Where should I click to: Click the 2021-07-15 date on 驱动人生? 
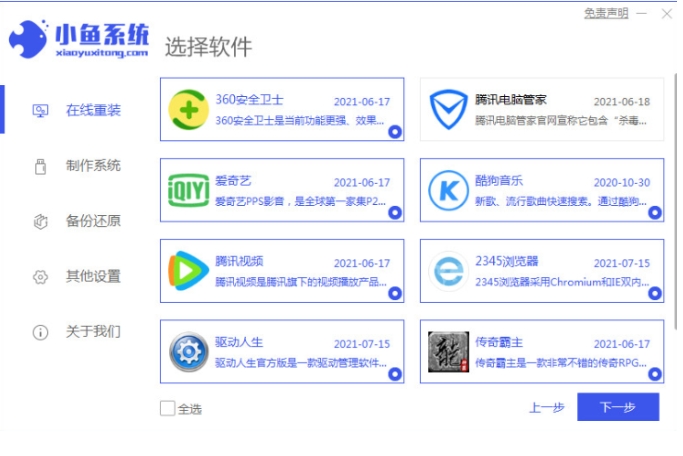(362, 344)
